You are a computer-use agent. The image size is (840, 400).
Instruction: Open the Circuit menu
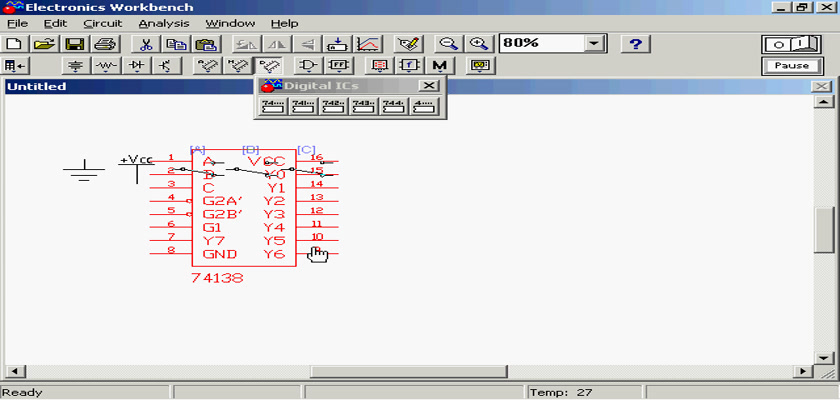(103, 24)
